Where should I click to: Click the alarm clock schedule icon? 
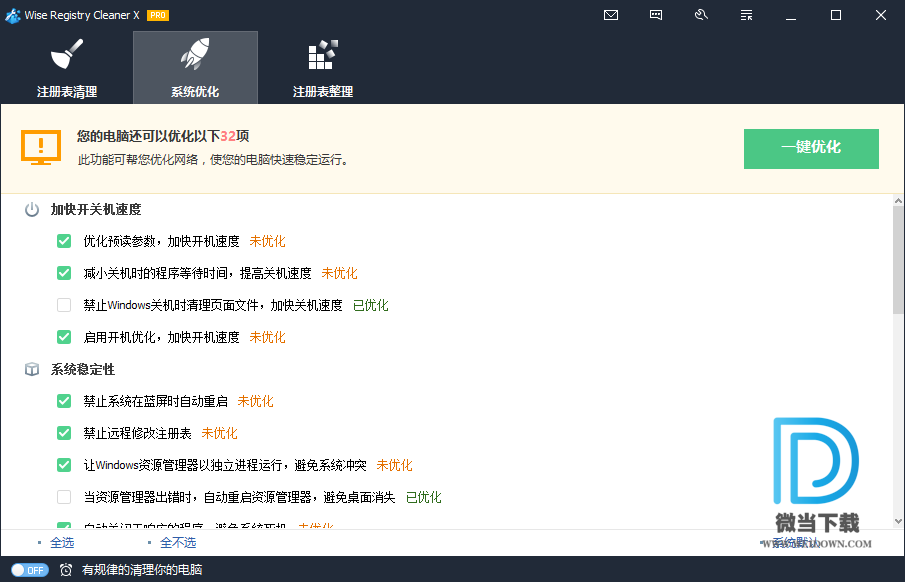coord(66,570)
